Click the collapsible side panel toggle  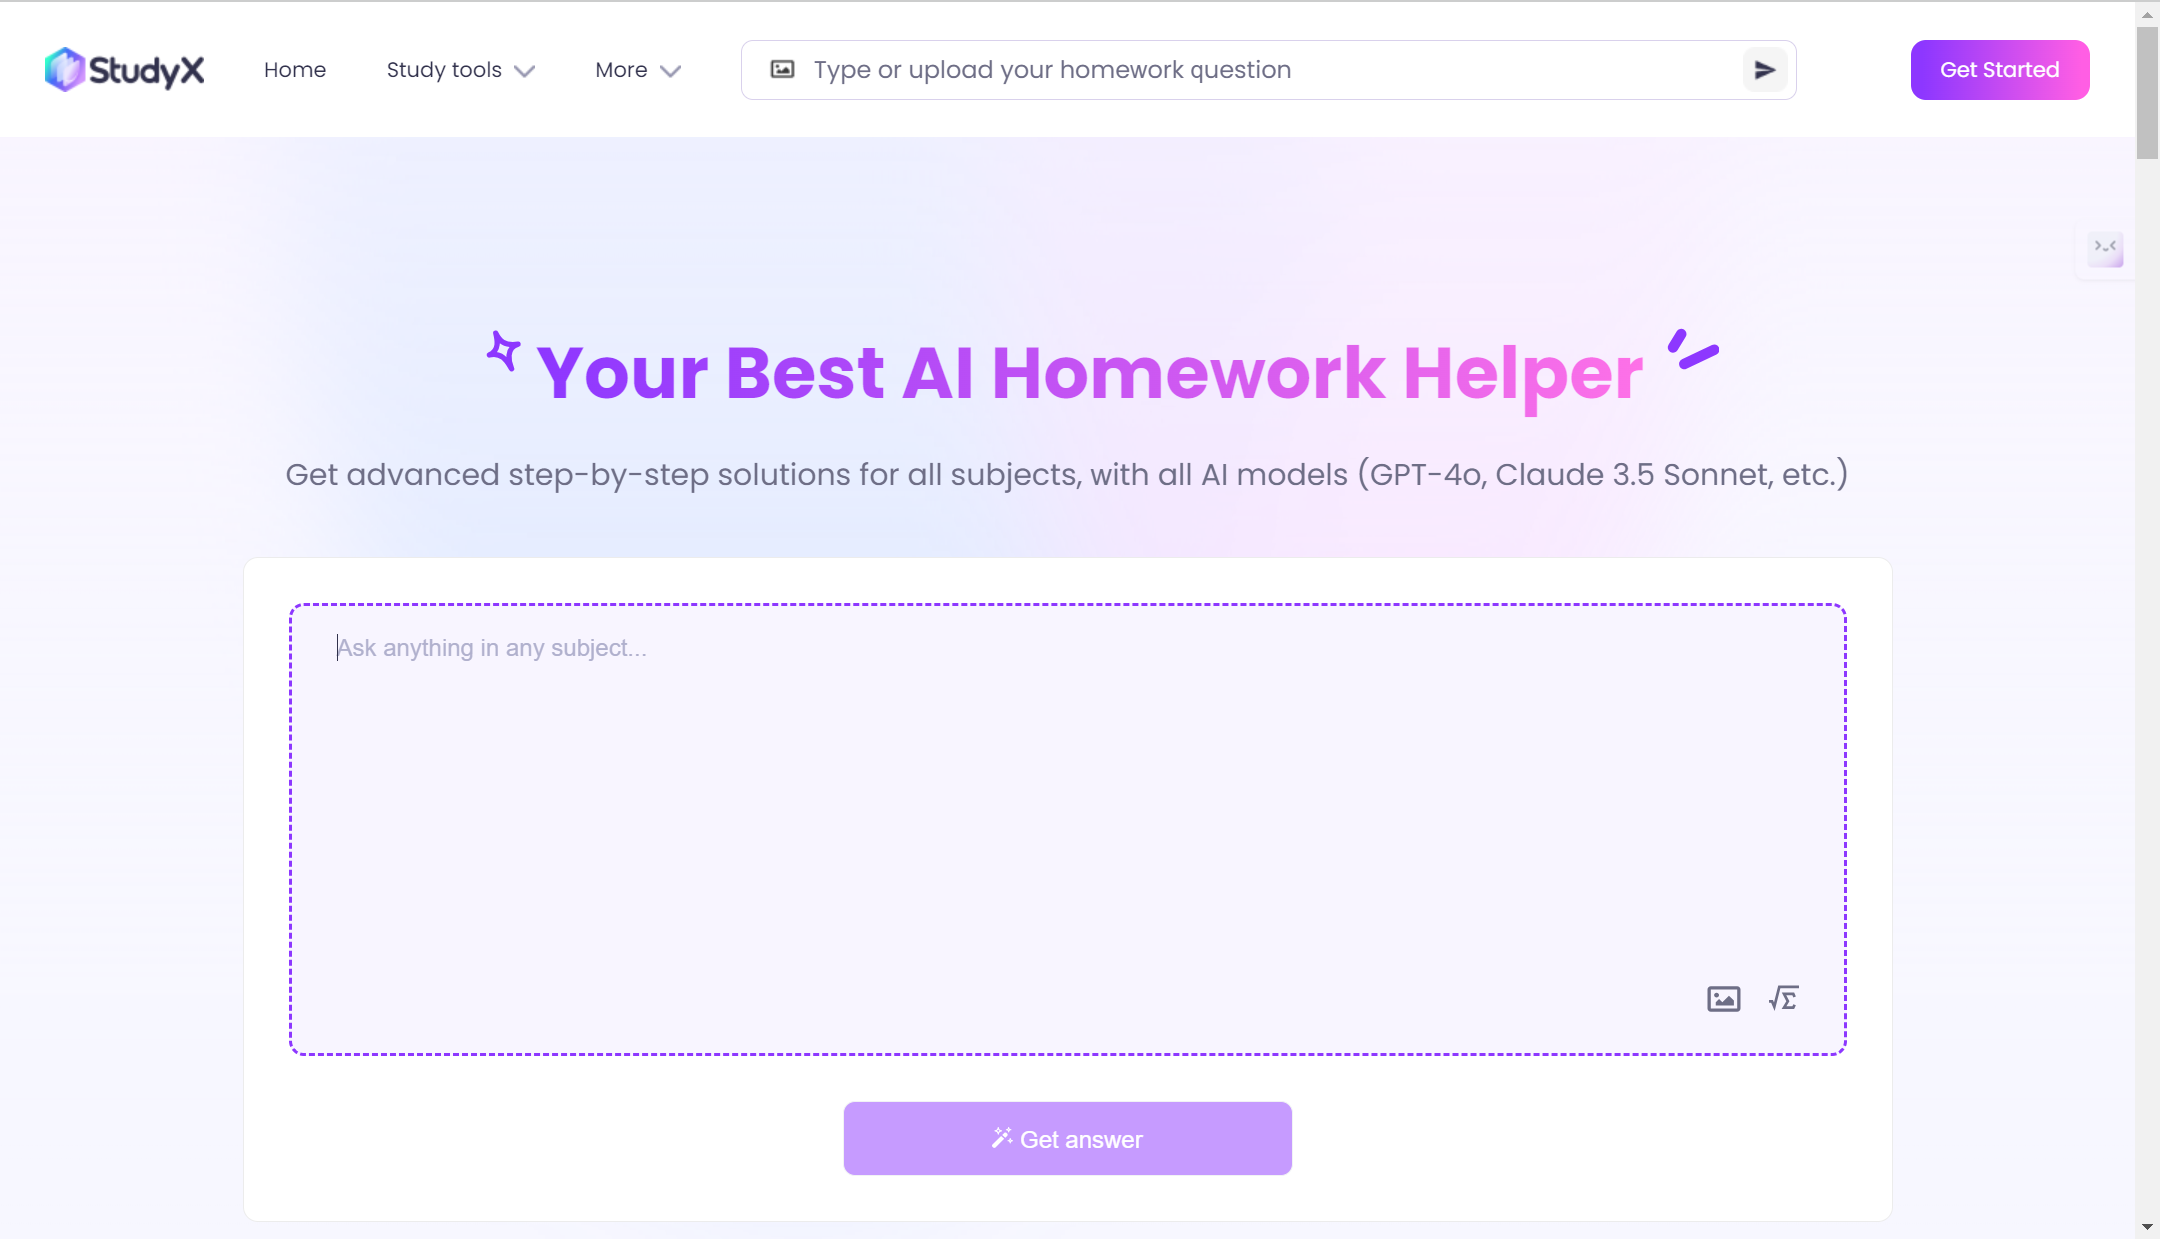pyautogui.click(x=2107, y=248)
